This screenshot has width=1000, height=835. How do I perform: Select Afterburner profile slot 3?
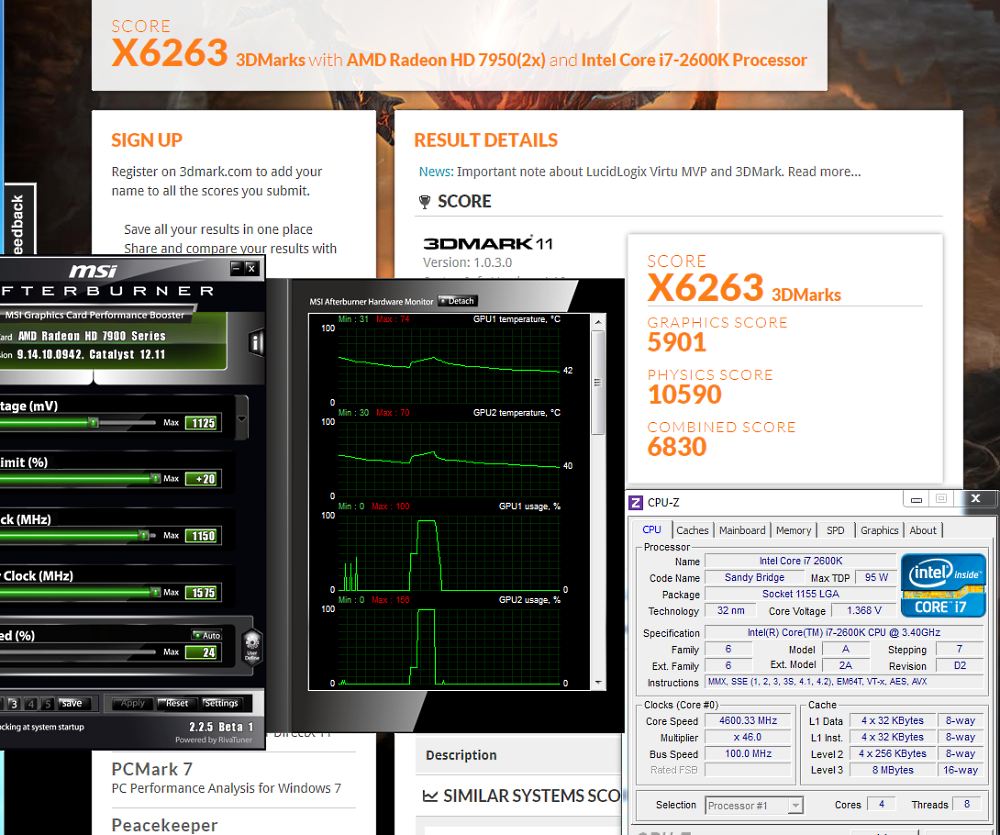(13, 704)
